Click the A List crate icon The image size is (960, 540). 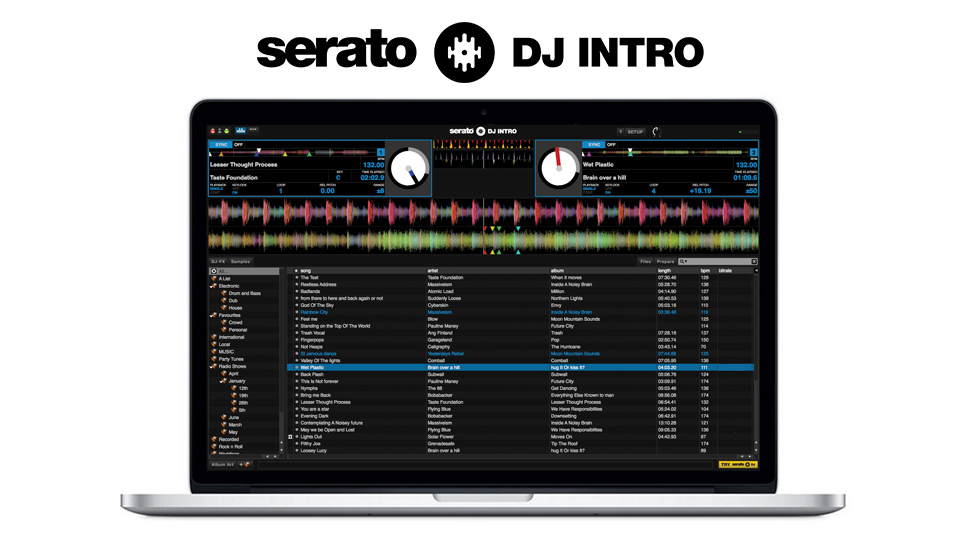coord(215,279)
